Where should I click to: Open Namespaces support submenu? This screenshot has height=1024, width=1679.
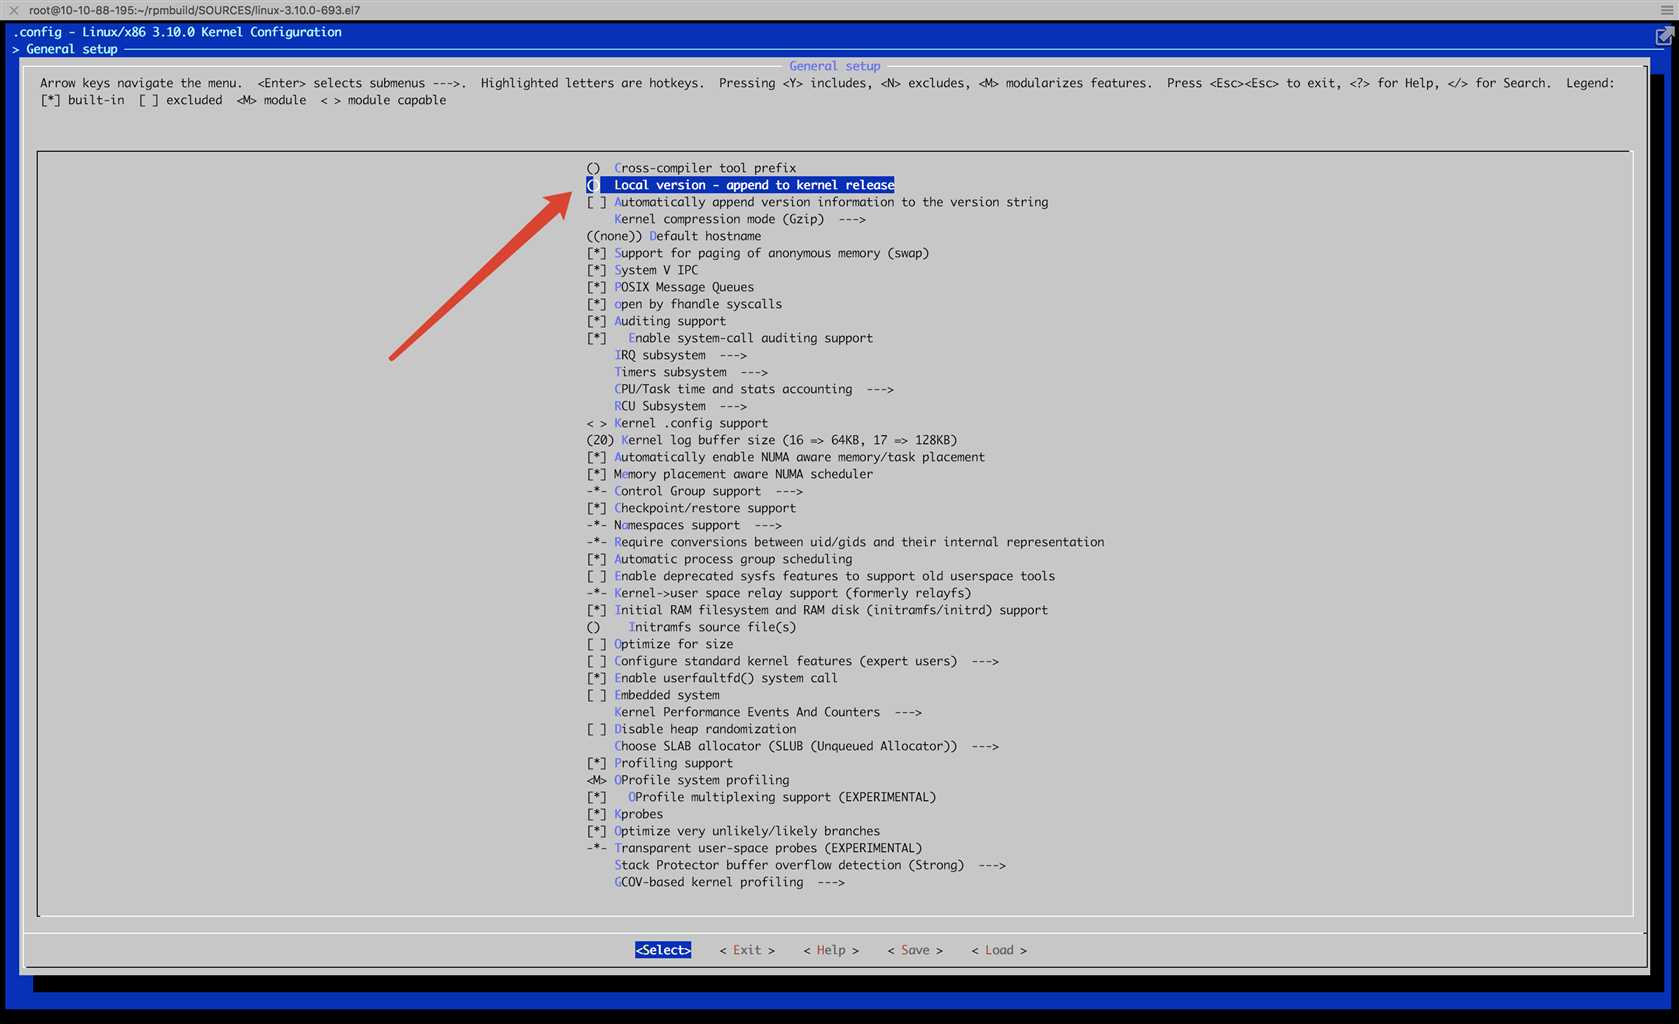pos(684,525)
